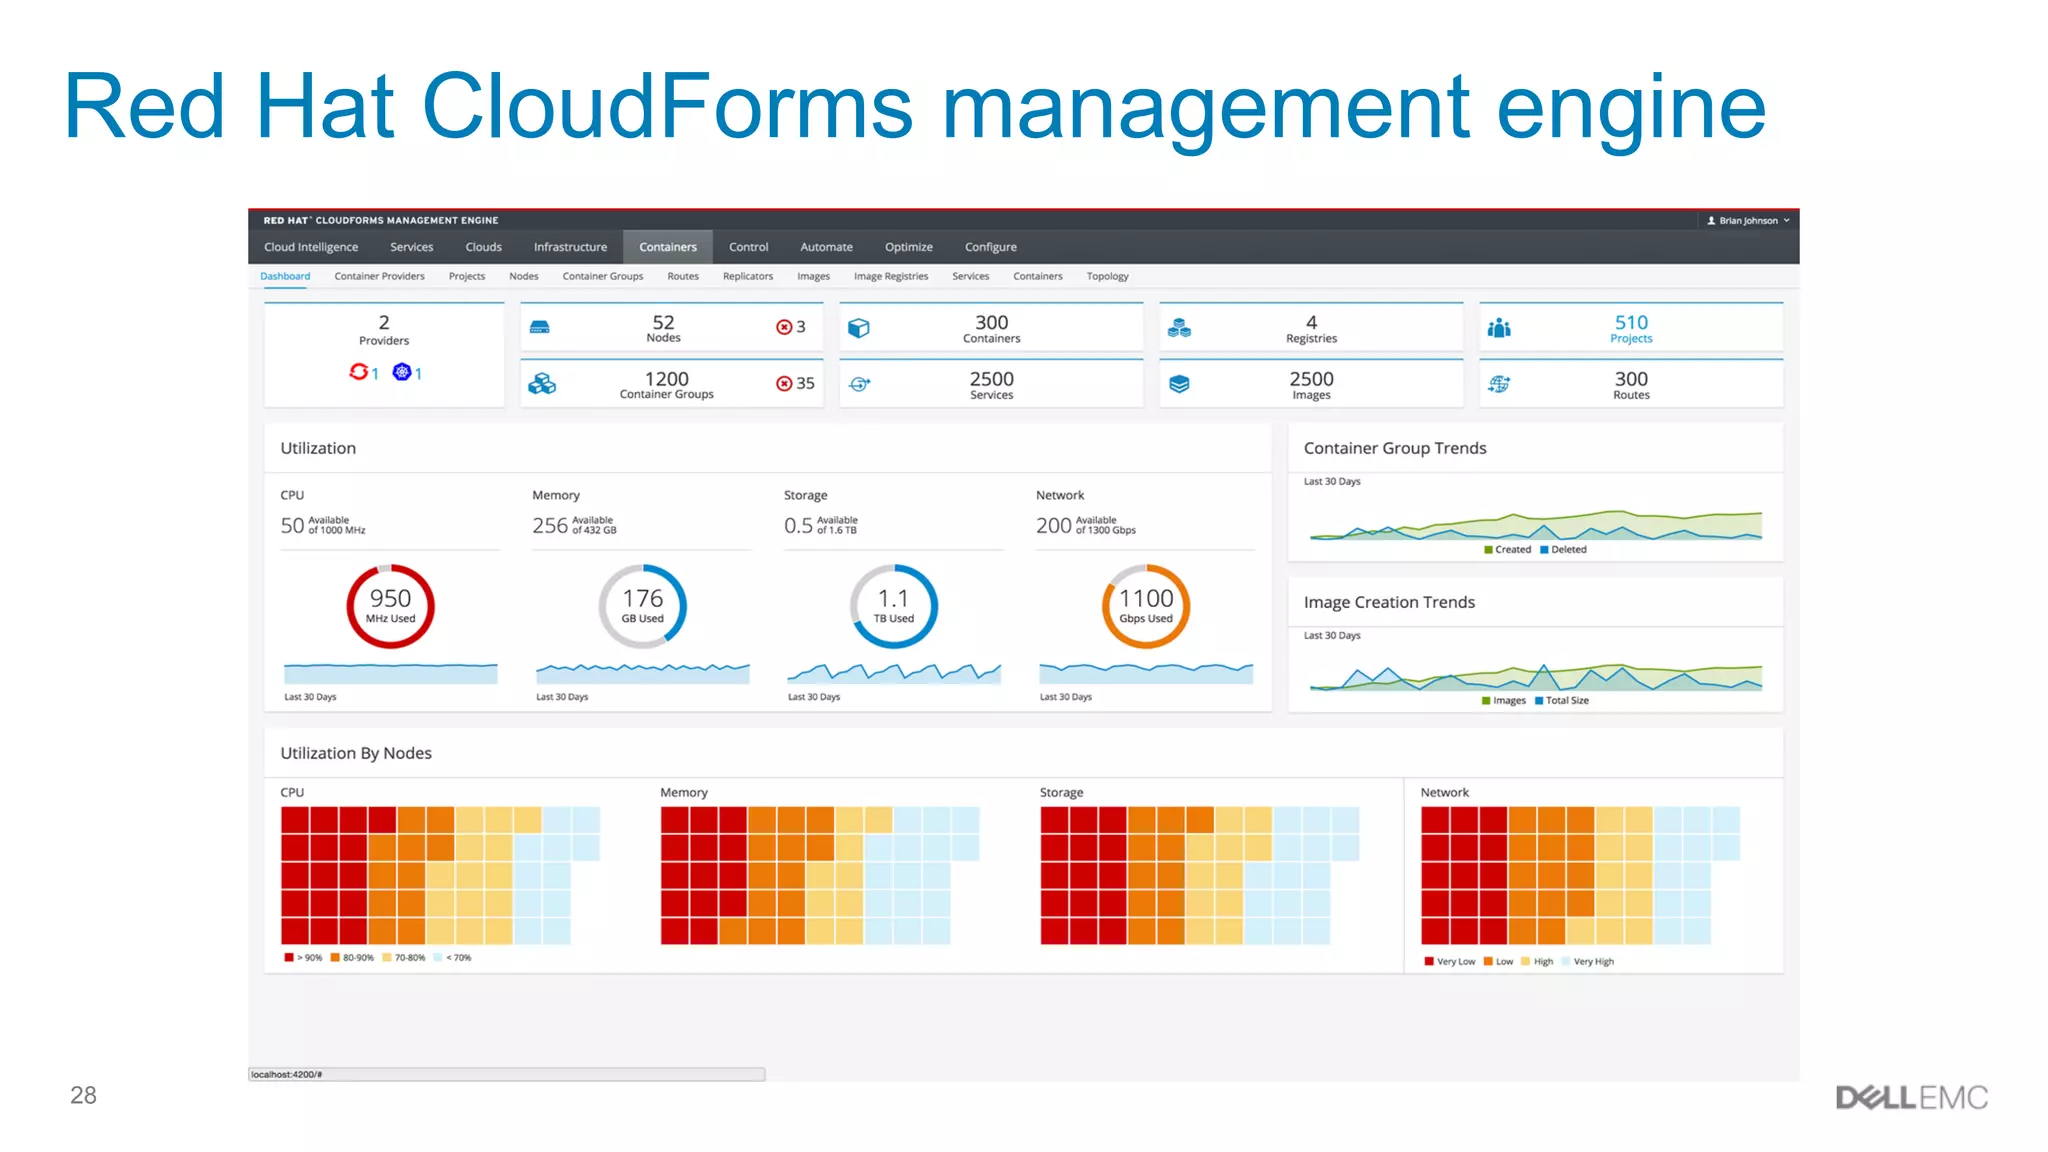This screenshot has height=1152, width=2048.
Task: Click the Network 1100 Gbps Used donut
Action: 1146,606
